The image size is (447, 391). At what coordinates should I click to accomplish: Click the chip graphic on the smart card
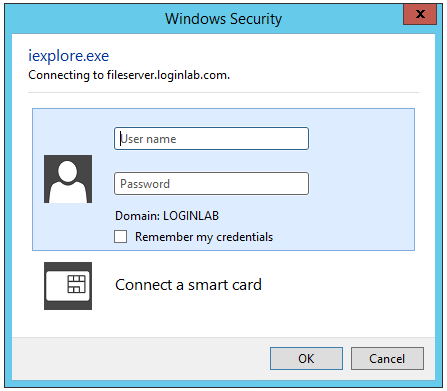(77, 284)
